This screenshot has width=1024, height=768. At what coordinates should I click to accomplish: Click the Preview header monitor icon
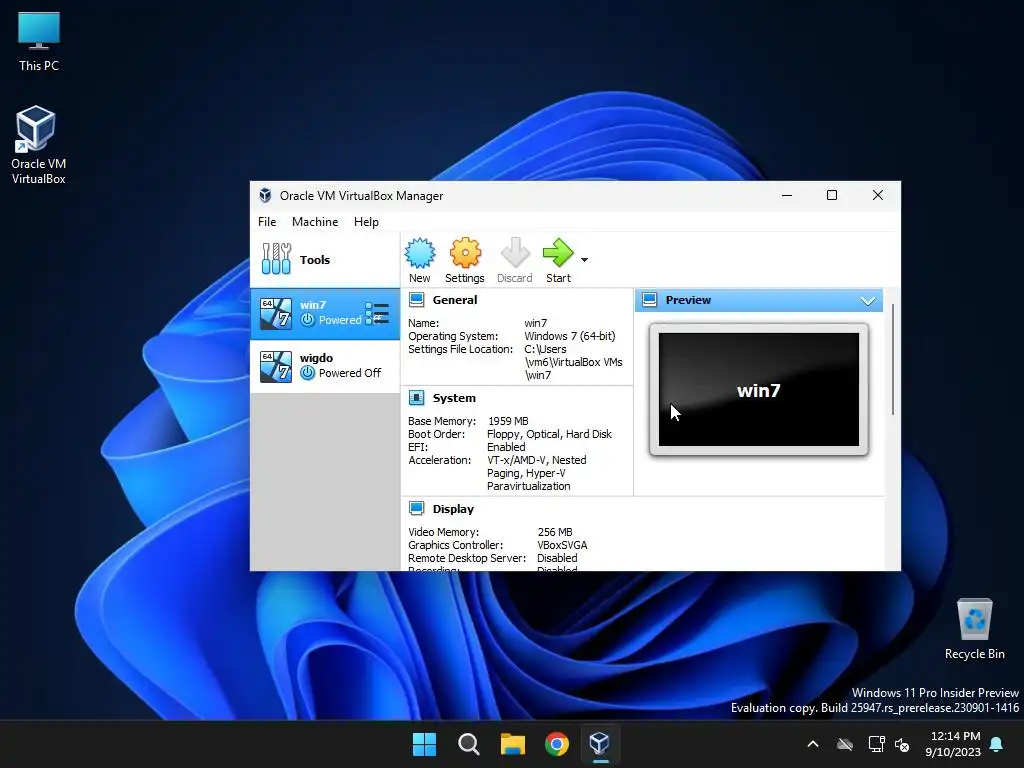click(650, 300)
